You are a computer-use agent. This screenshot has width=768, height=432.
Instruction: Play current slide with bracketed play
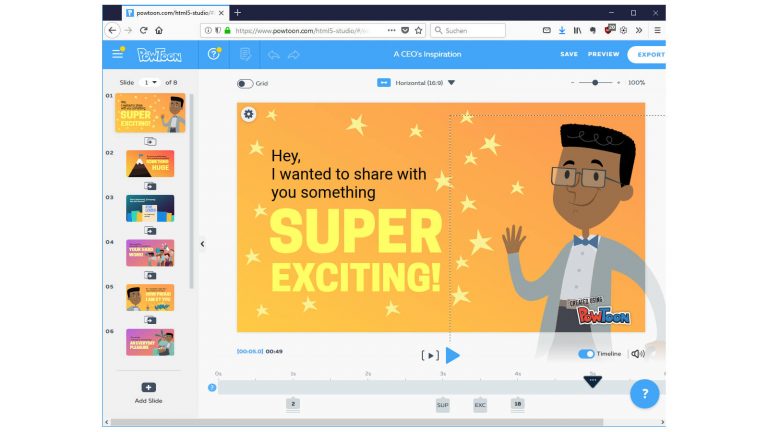[x=430, y=355]
